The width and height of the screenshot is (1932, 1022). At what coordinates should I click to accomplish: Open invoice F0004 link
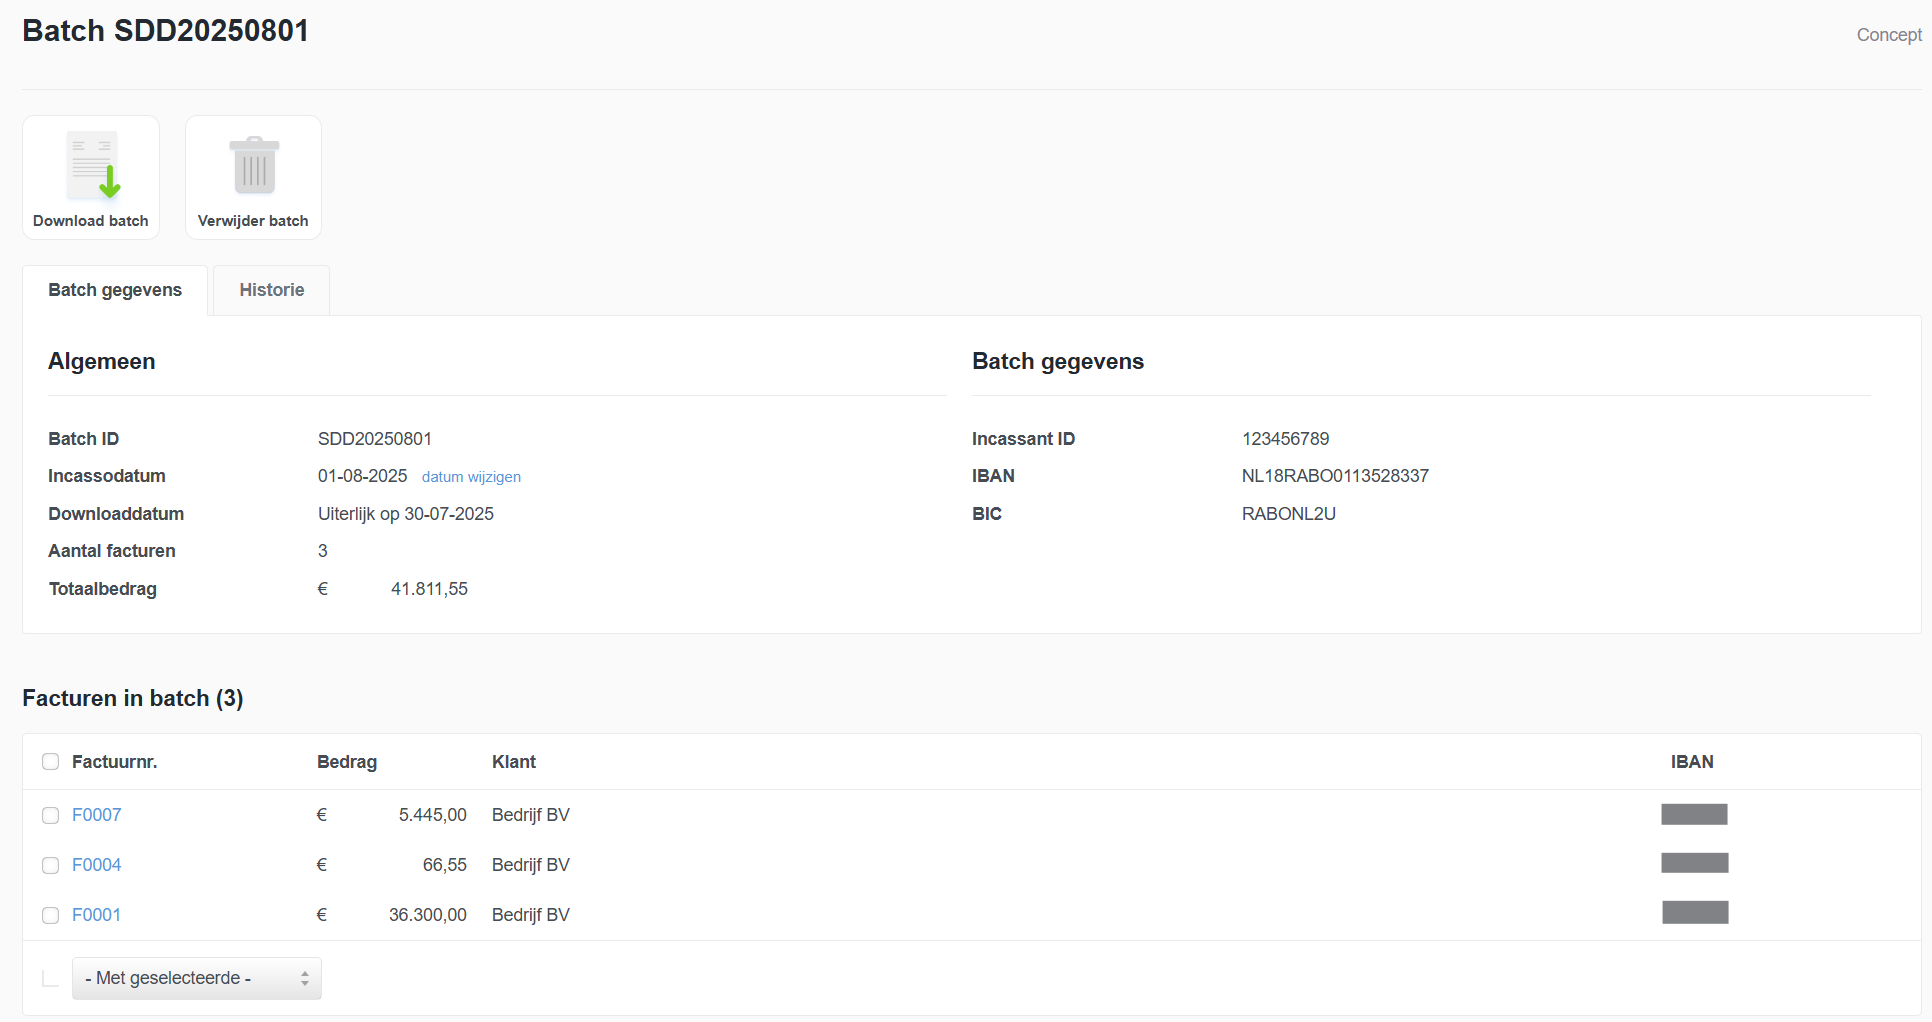coord(96,865)
